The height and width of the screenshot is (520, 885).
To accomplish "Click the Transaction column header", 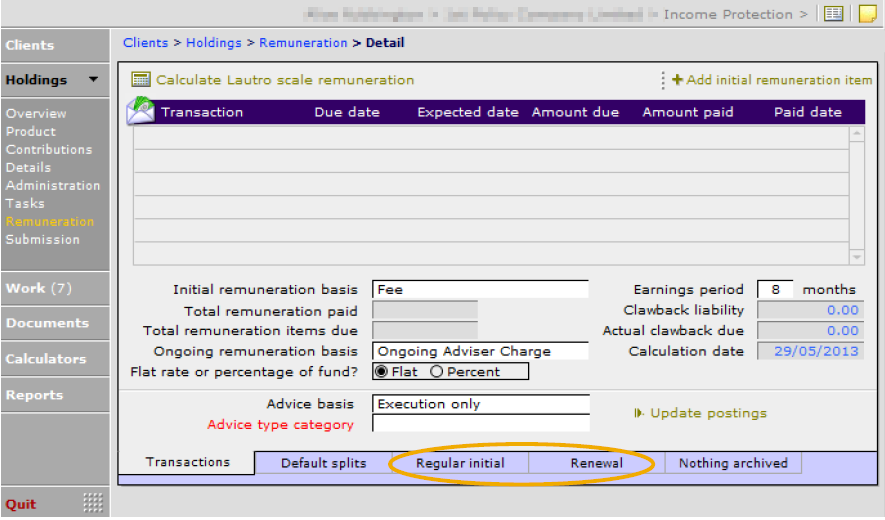I will coord(202,112).
